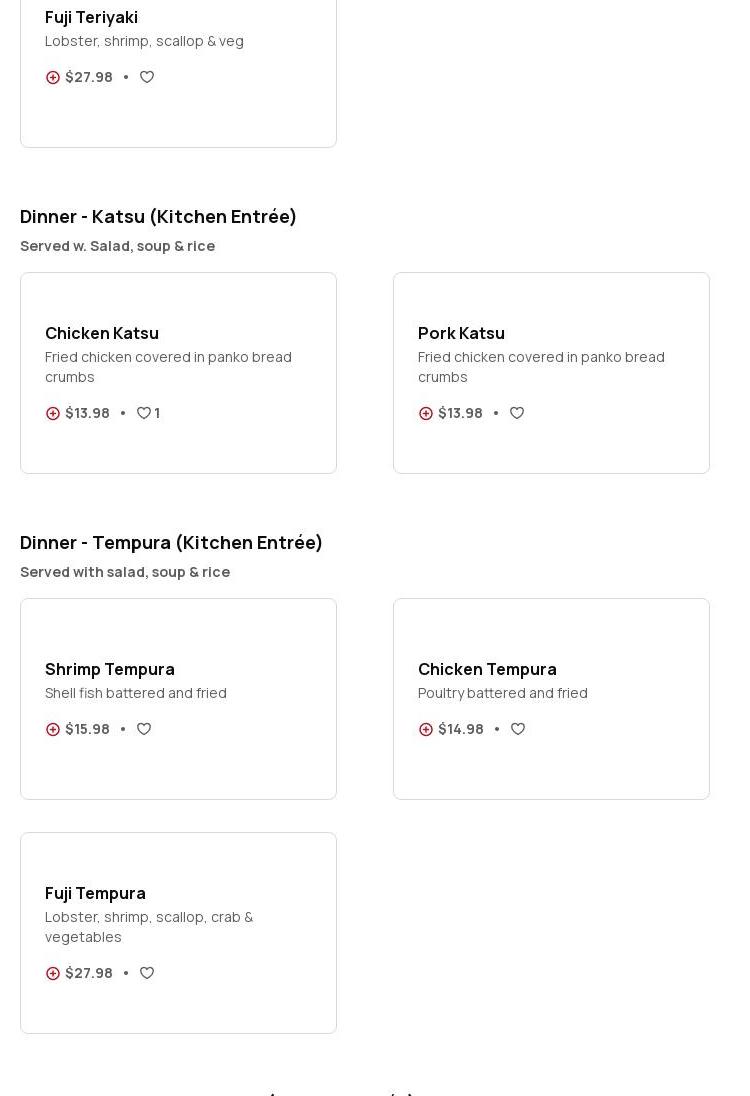Add Shrimp Tempura with plus icon
The image size is (750, 1096).
[x=53, y=729]
